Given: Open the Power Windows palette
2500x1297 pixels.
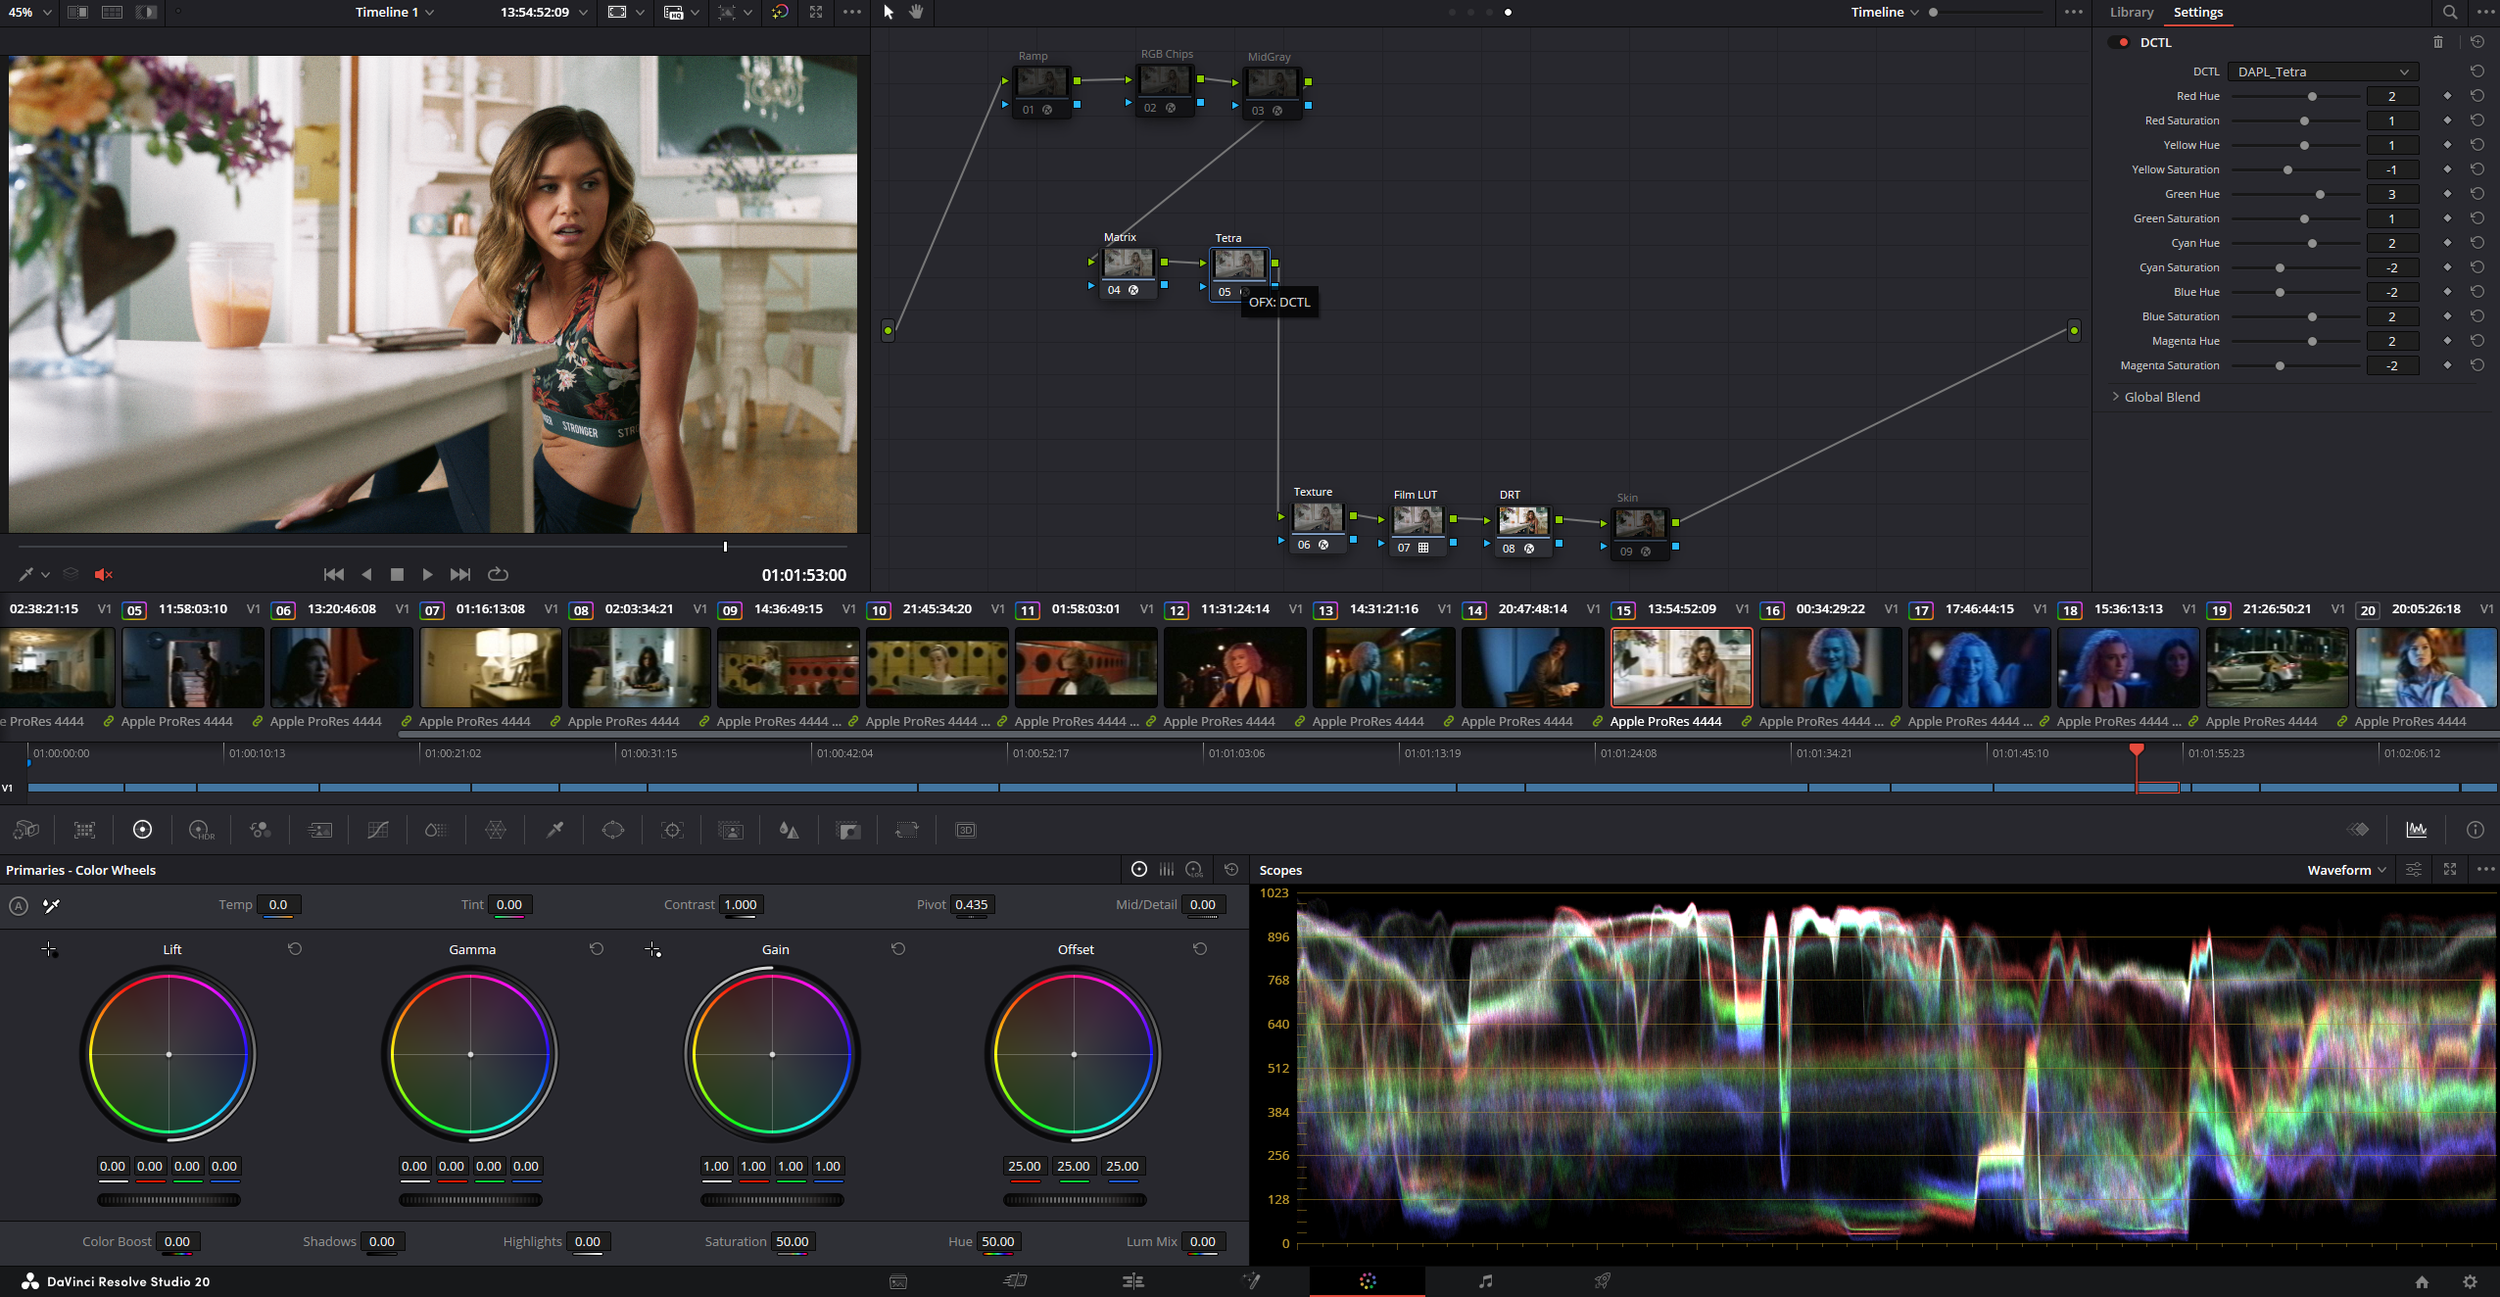Looking at the screenshot, I should tap(613, 830).
